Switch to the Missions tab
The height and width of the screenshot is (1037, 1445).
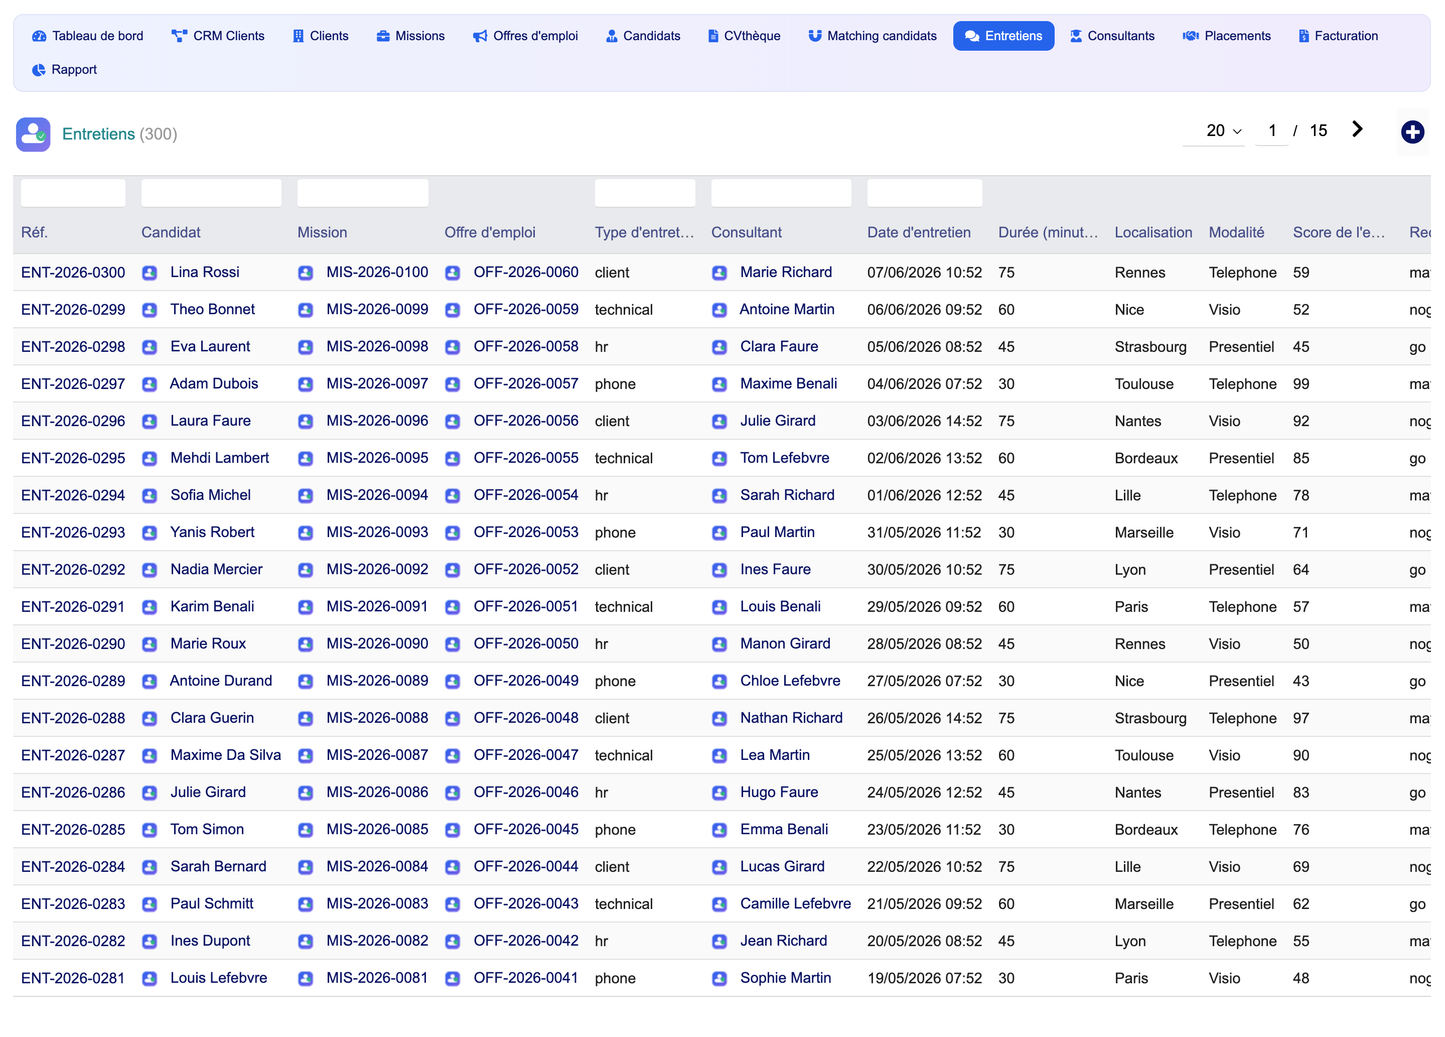click(411, 36)
